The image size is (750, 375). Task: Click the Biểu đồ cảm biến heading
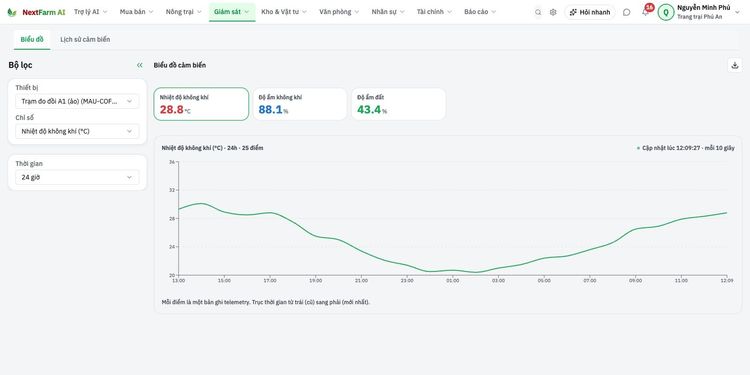click(x=180, y=65)
